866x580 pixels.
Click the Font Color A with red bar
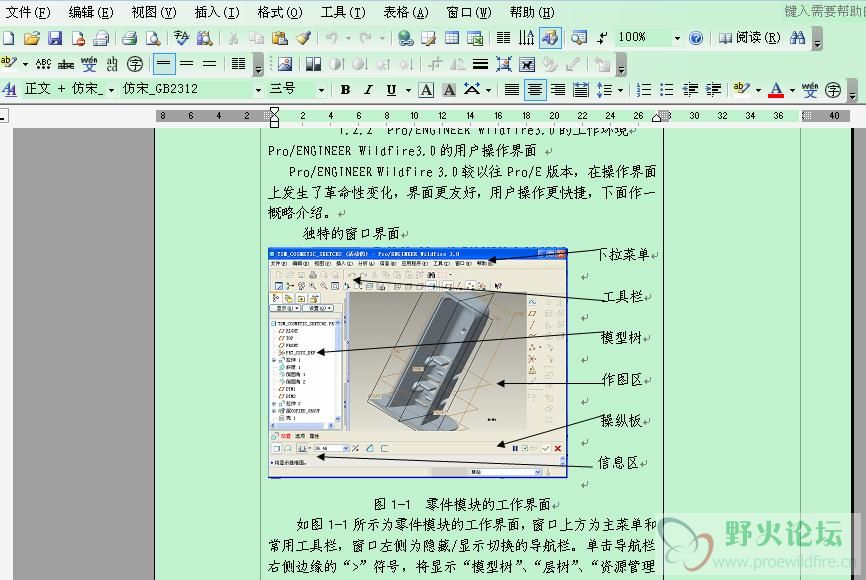coord(776,89)
